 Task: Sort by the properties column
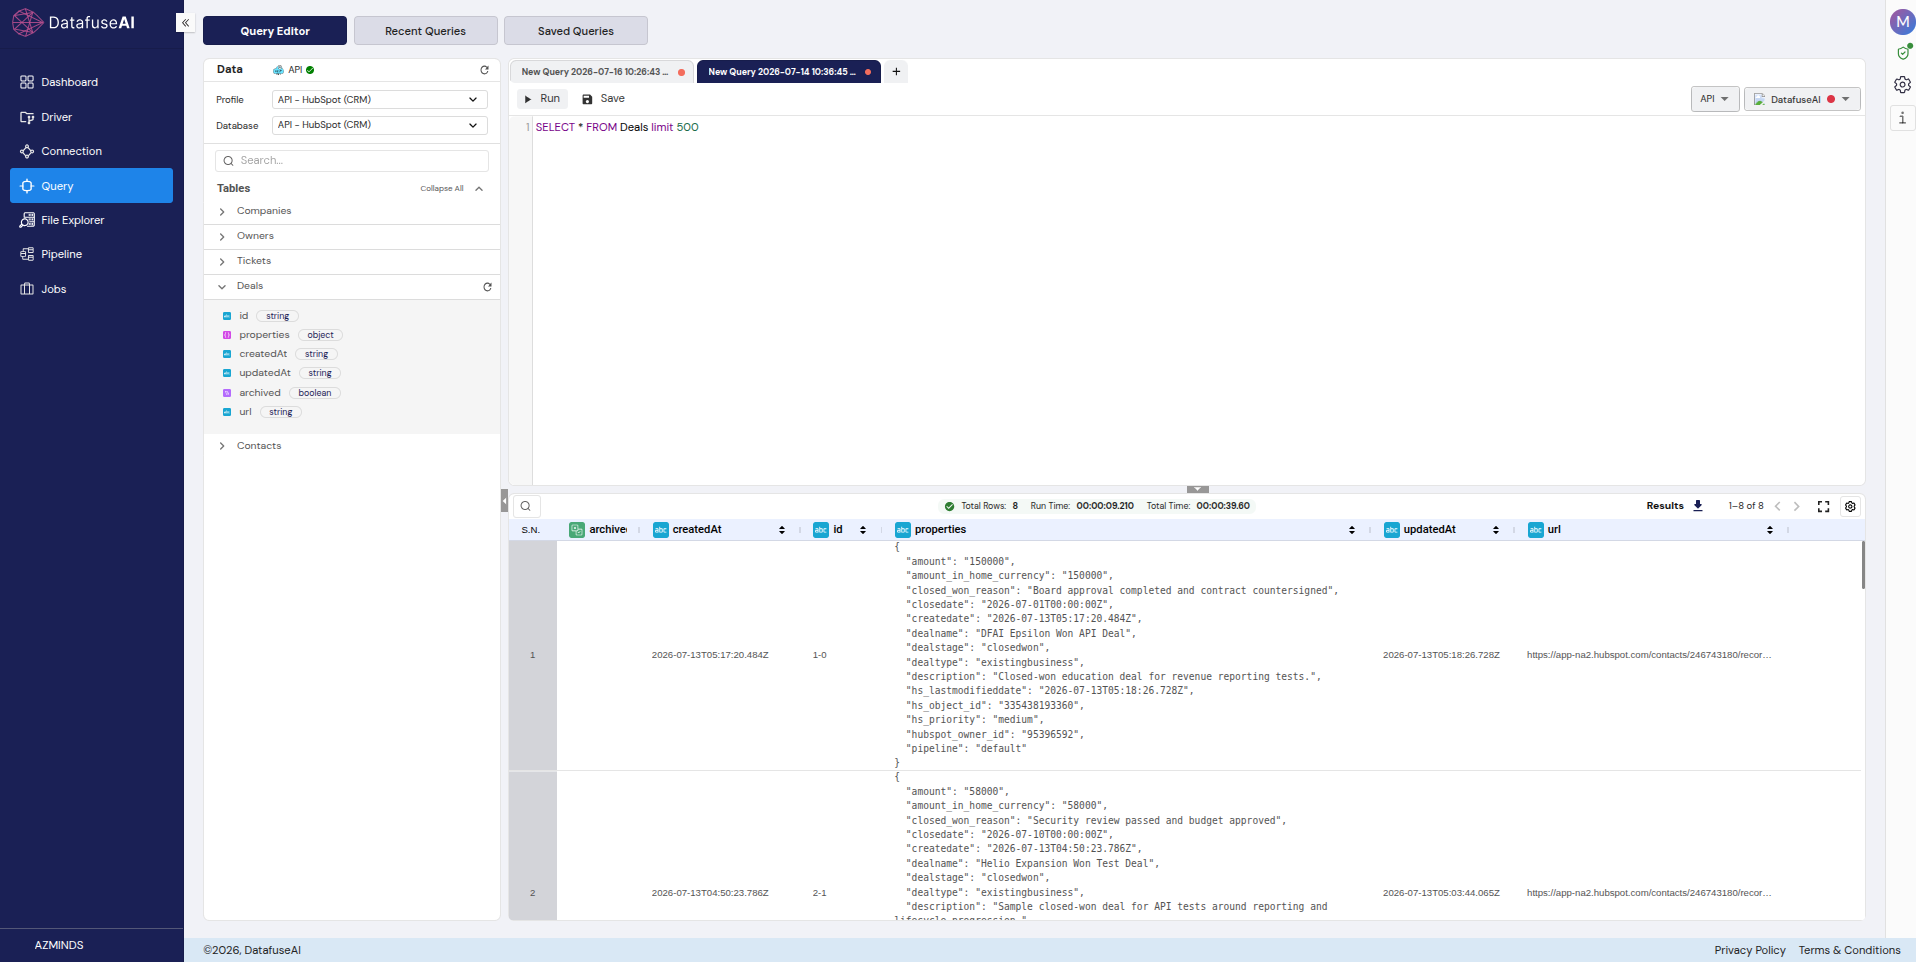[1352, 530]
